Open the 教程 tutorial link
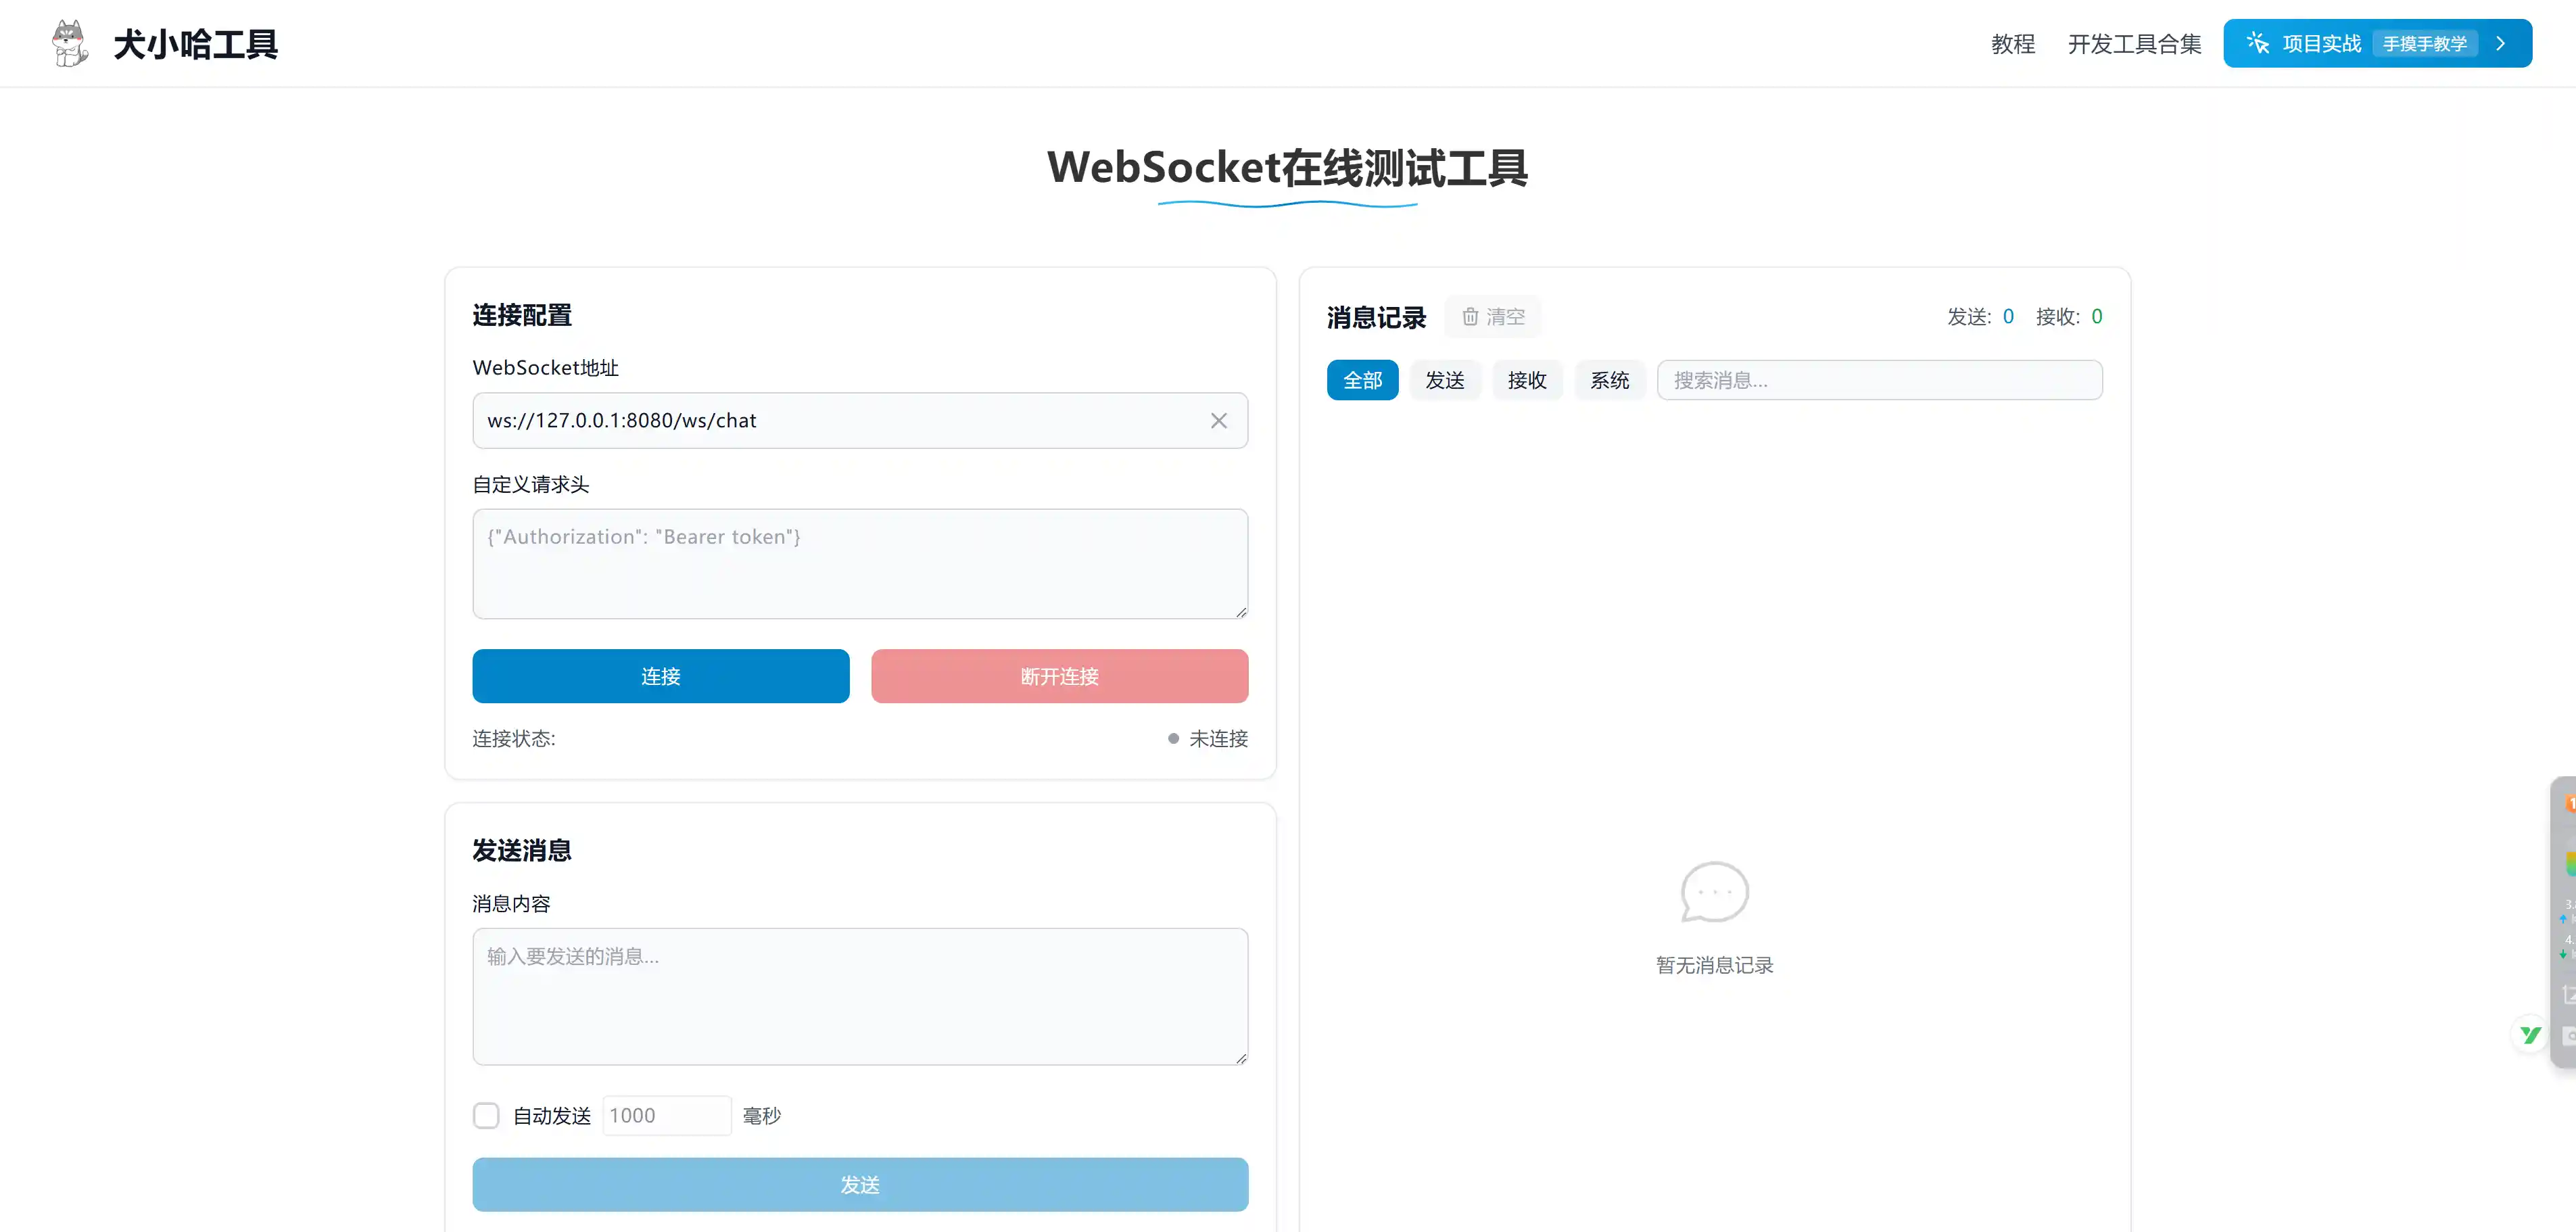 (2012, 44)
